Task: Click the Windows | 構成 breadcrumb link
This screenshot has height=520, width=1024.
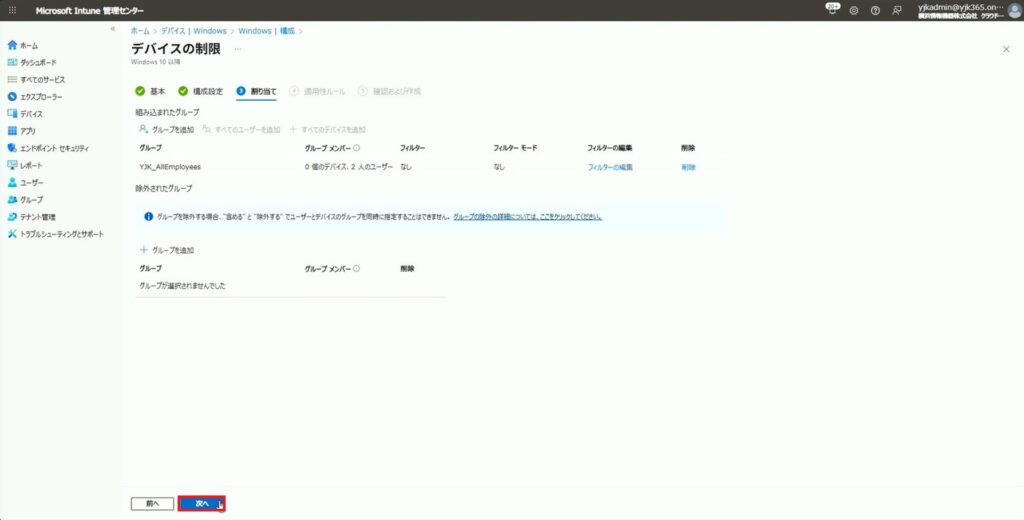Action: point(265,31)
